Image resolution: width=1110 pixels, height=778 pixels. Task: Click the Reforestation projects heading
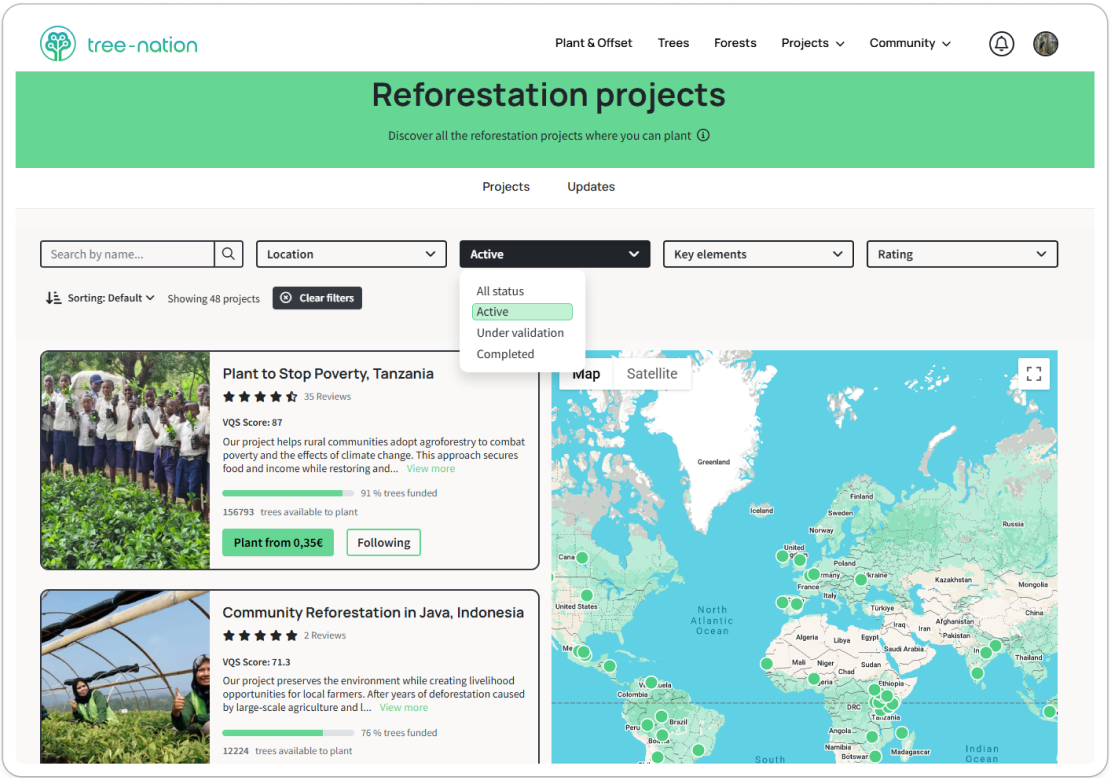(x=549, y=95)
